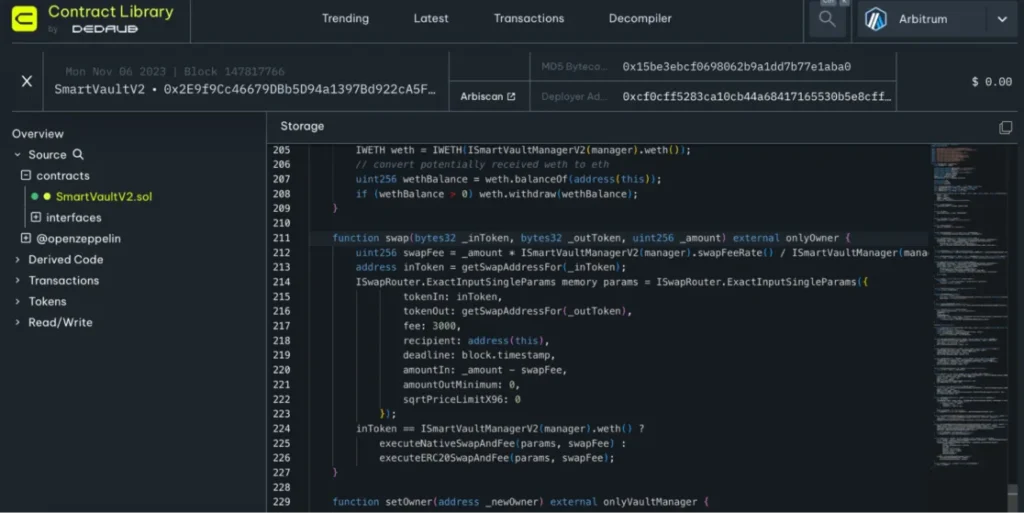Expand the @openzeppelin folder plus box
Image resolution: width=1024 pixels, height=513 pixels.
[x=26, y=239]
